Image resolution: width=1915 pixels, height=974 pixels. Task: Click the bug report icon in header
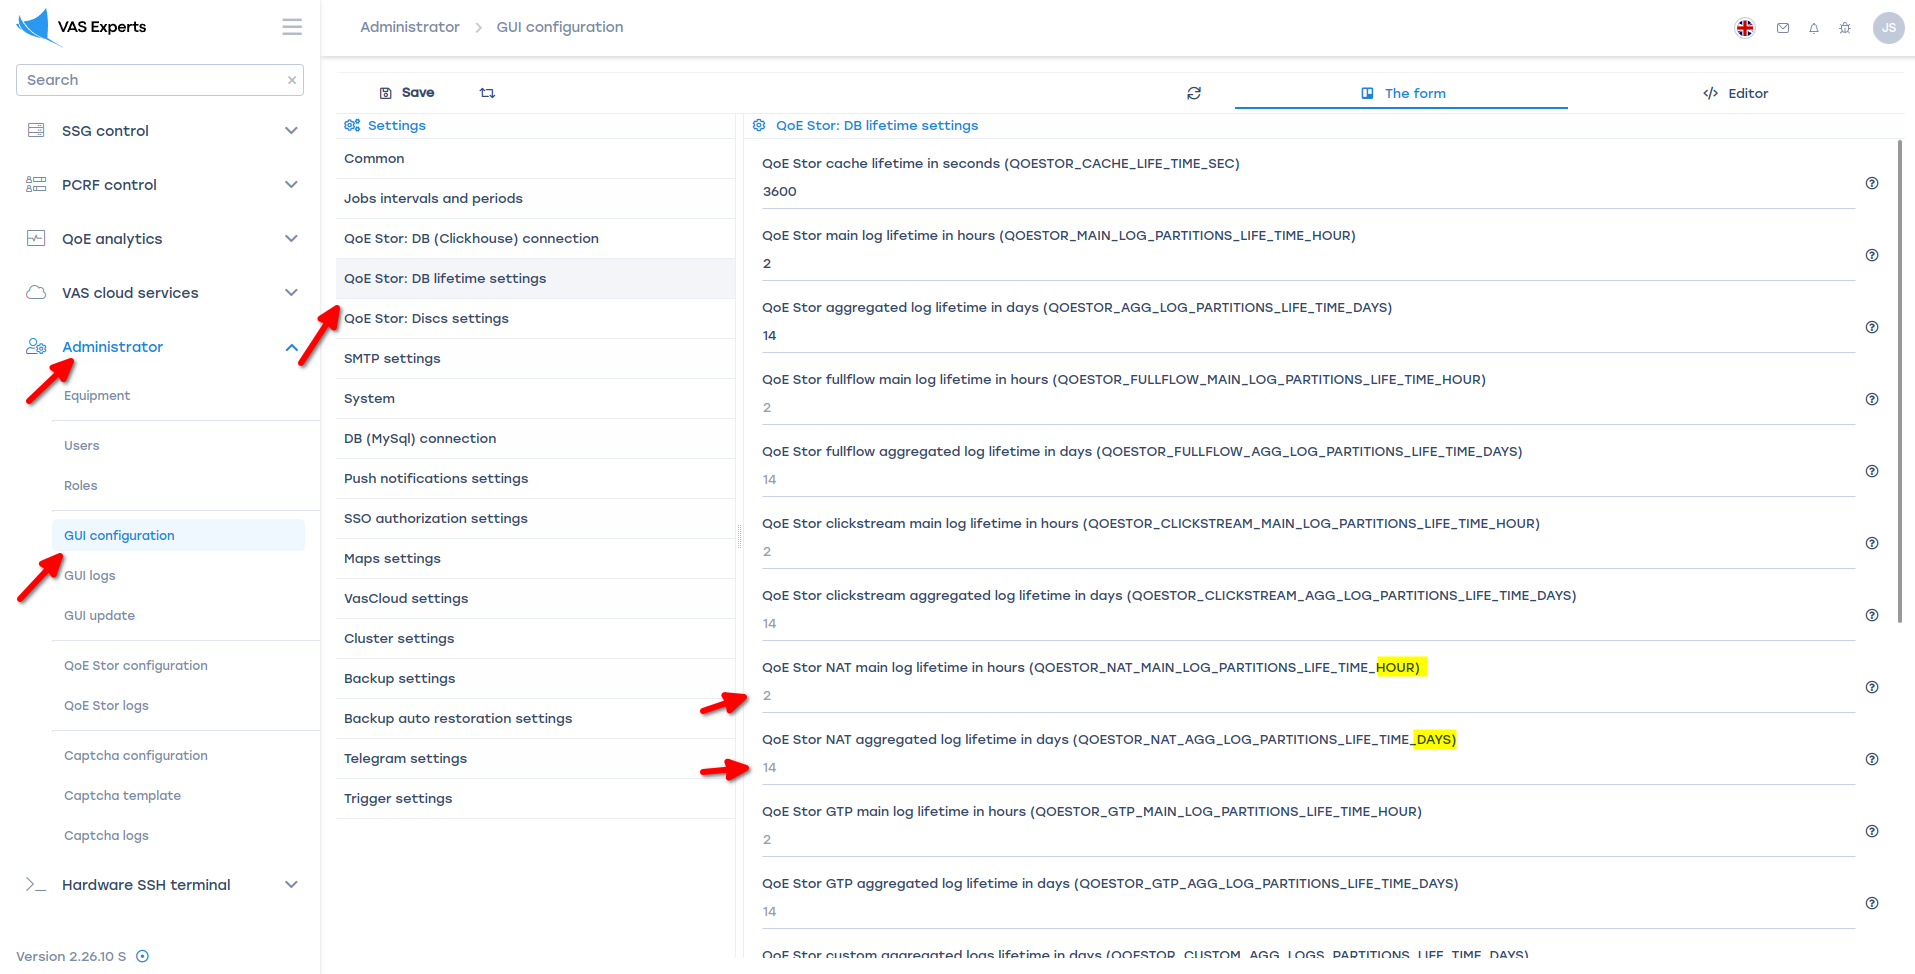(x=1844, y=28)
